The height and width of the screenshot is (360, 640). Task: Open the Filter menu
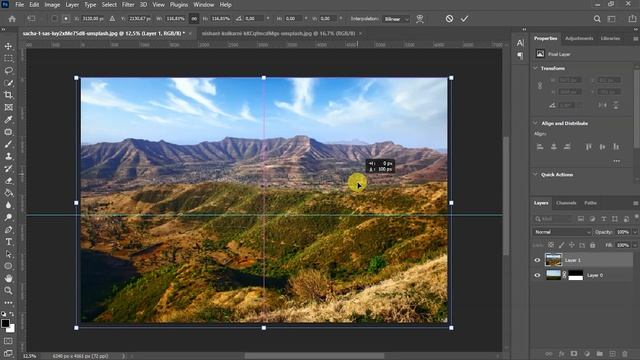click(x=128, y=5)
